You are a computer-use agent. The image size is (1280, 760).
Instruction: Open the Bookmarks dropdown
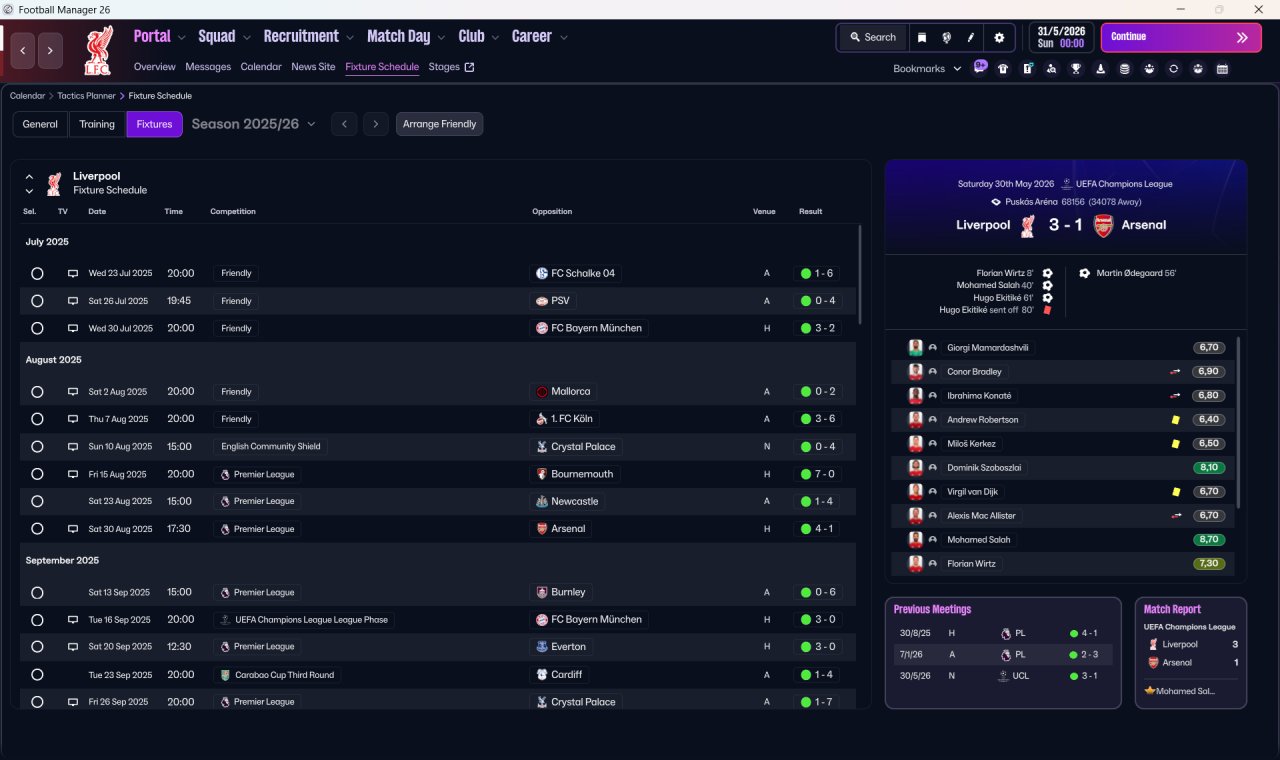pyautogui.click(x=928, y=68)
